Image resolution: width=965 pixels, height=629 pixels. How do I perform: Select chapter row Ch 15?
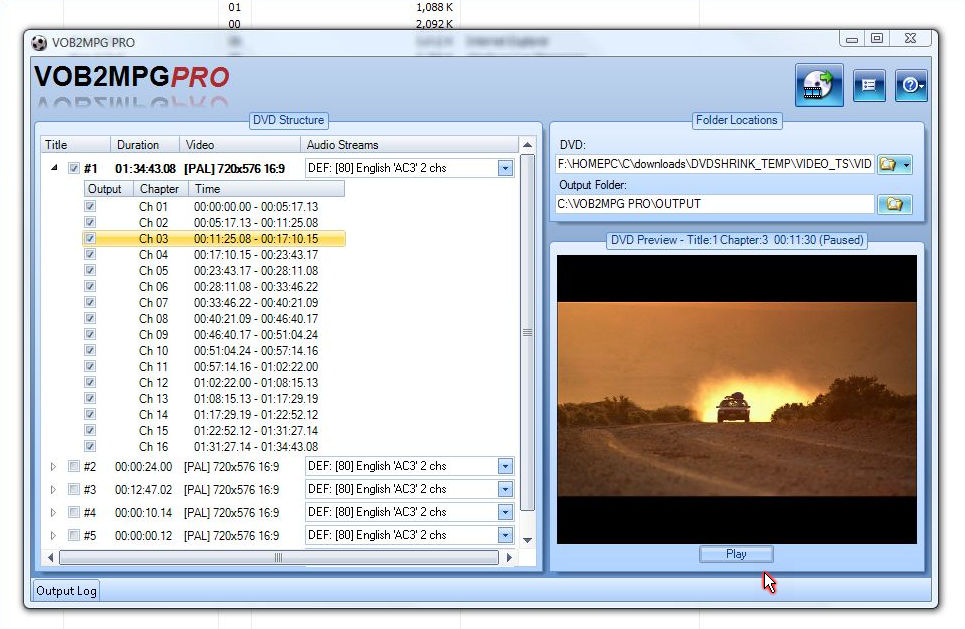[x=214, y=430]
